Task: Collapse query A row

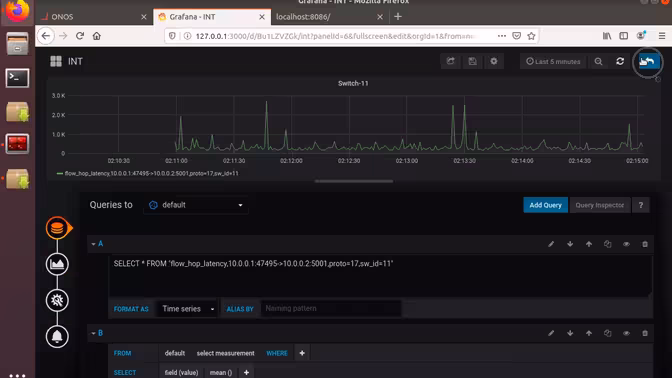Action: coord(93,244)
